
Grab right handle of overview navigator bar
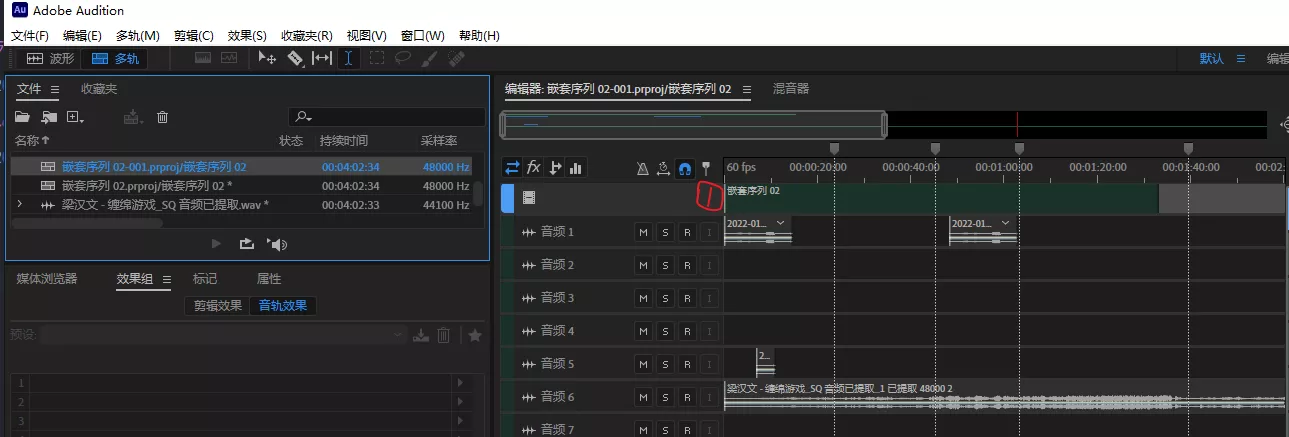click(x=884, y=125)
